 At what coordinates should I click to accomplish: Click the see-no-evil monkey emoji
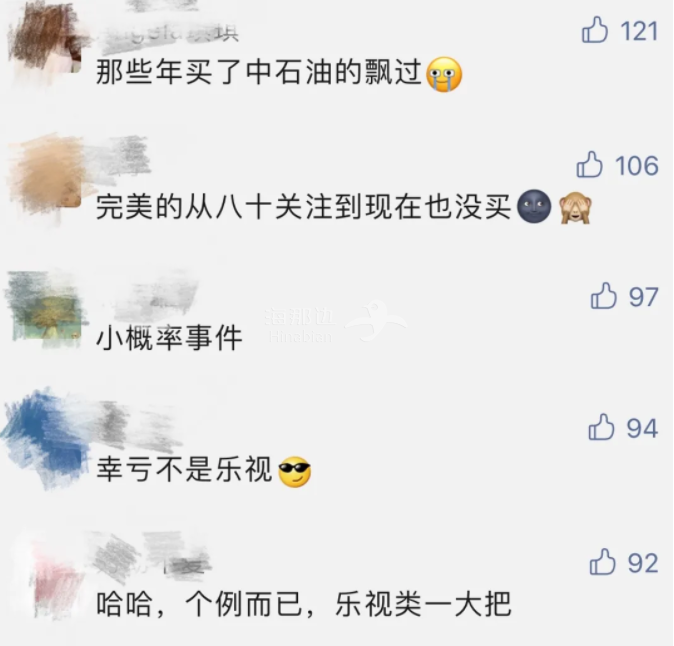coord(576,207)
